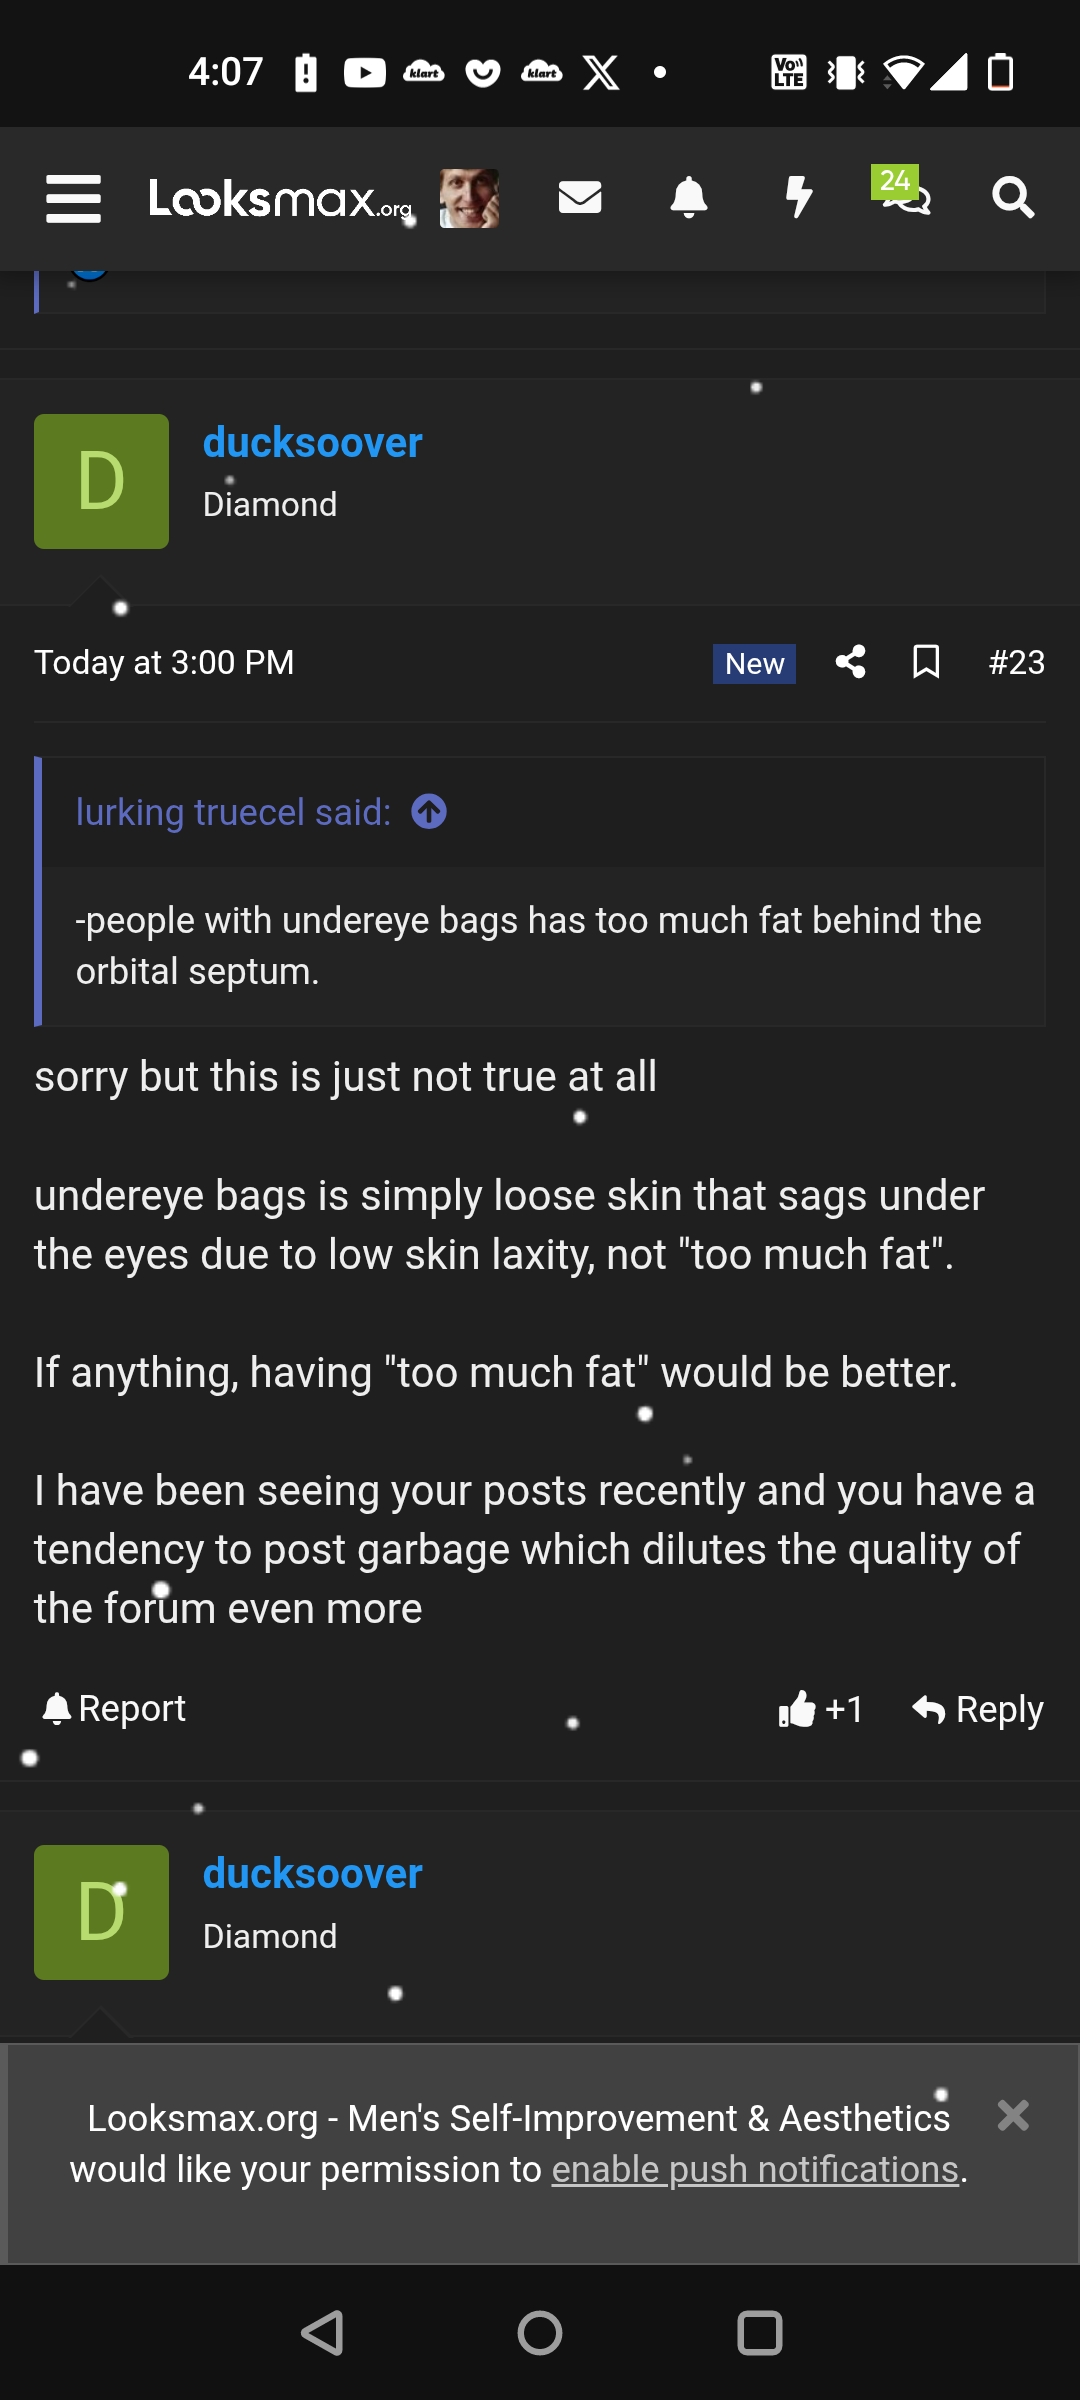Share post #23 using the share icon
The image size is (1080, 2400).
tap(851, 662)
